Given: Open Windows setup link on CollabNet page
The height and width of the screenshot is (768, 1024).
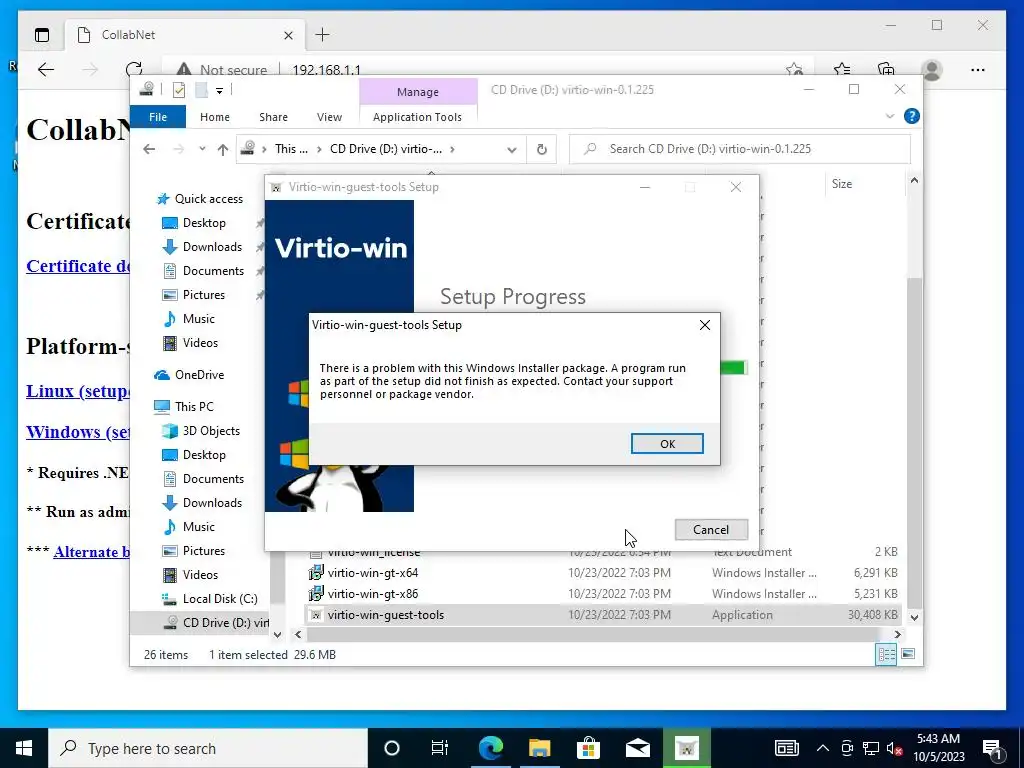Looking at the screenshot, I should 78,432.
